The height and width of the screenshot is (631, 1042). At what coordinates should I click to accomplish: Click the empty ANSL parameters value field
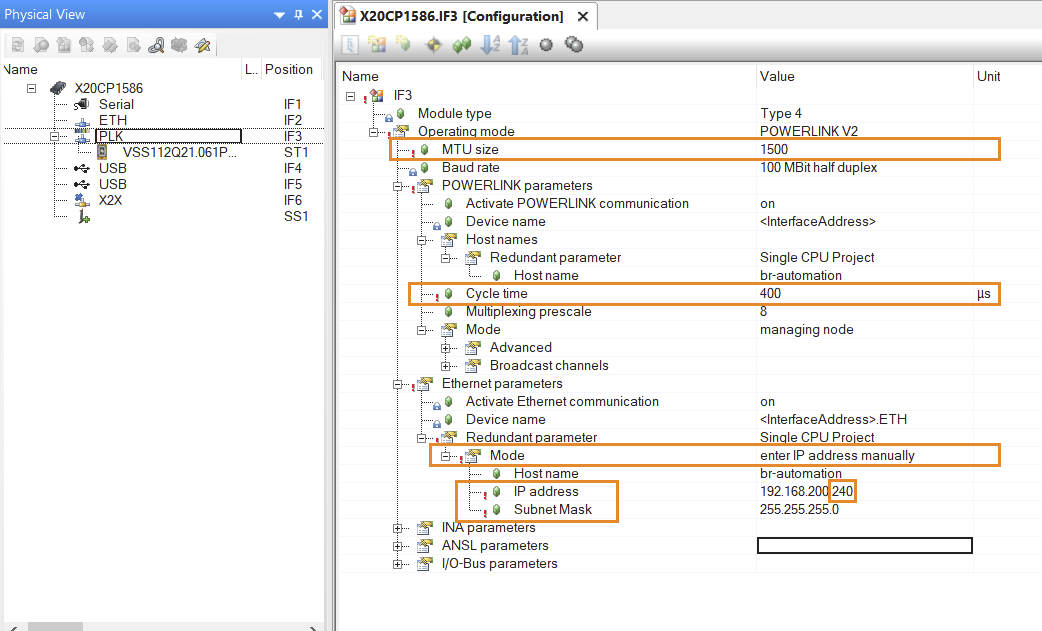[865, 545]
